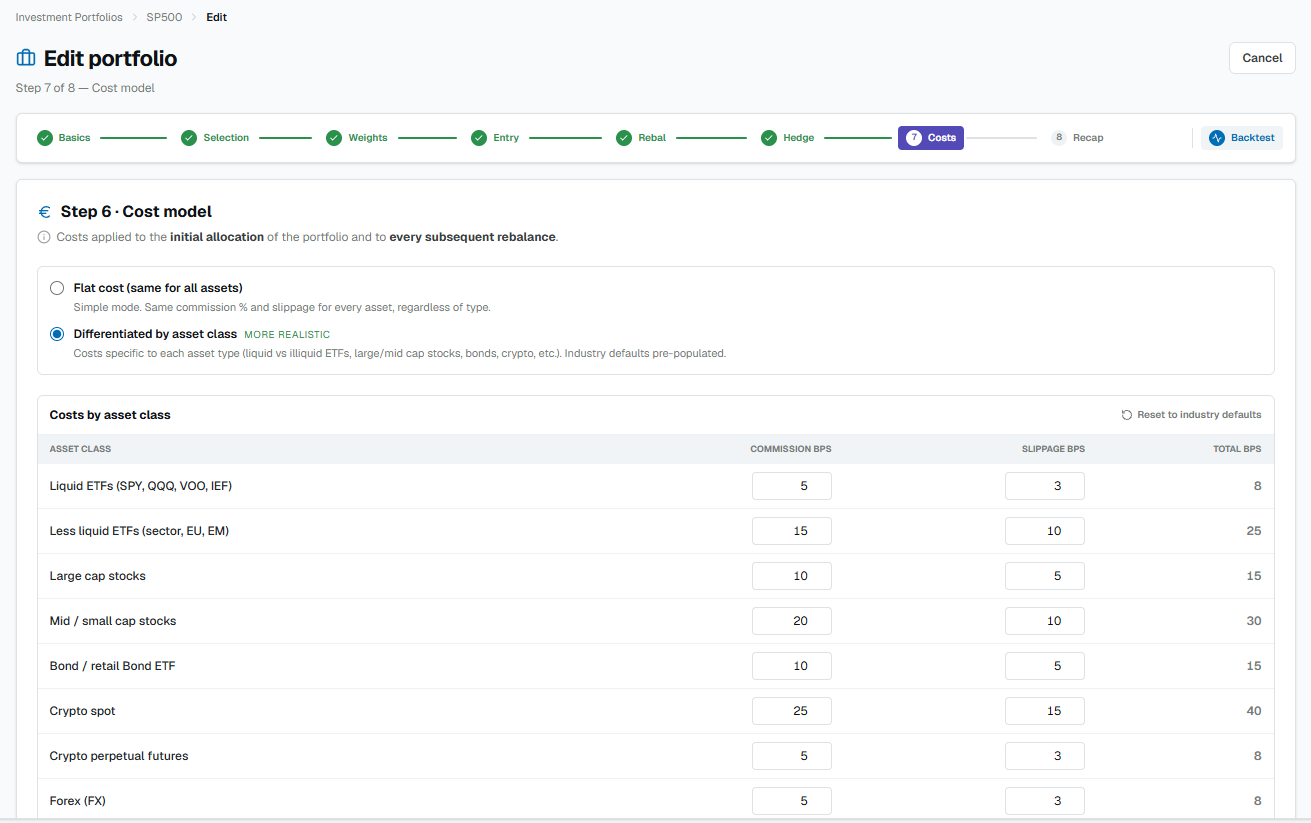The width and height of the screenshot is (1311, 823).
Task: Edit Forex (FX) slippage field
Action: (x=1045, y=801)
